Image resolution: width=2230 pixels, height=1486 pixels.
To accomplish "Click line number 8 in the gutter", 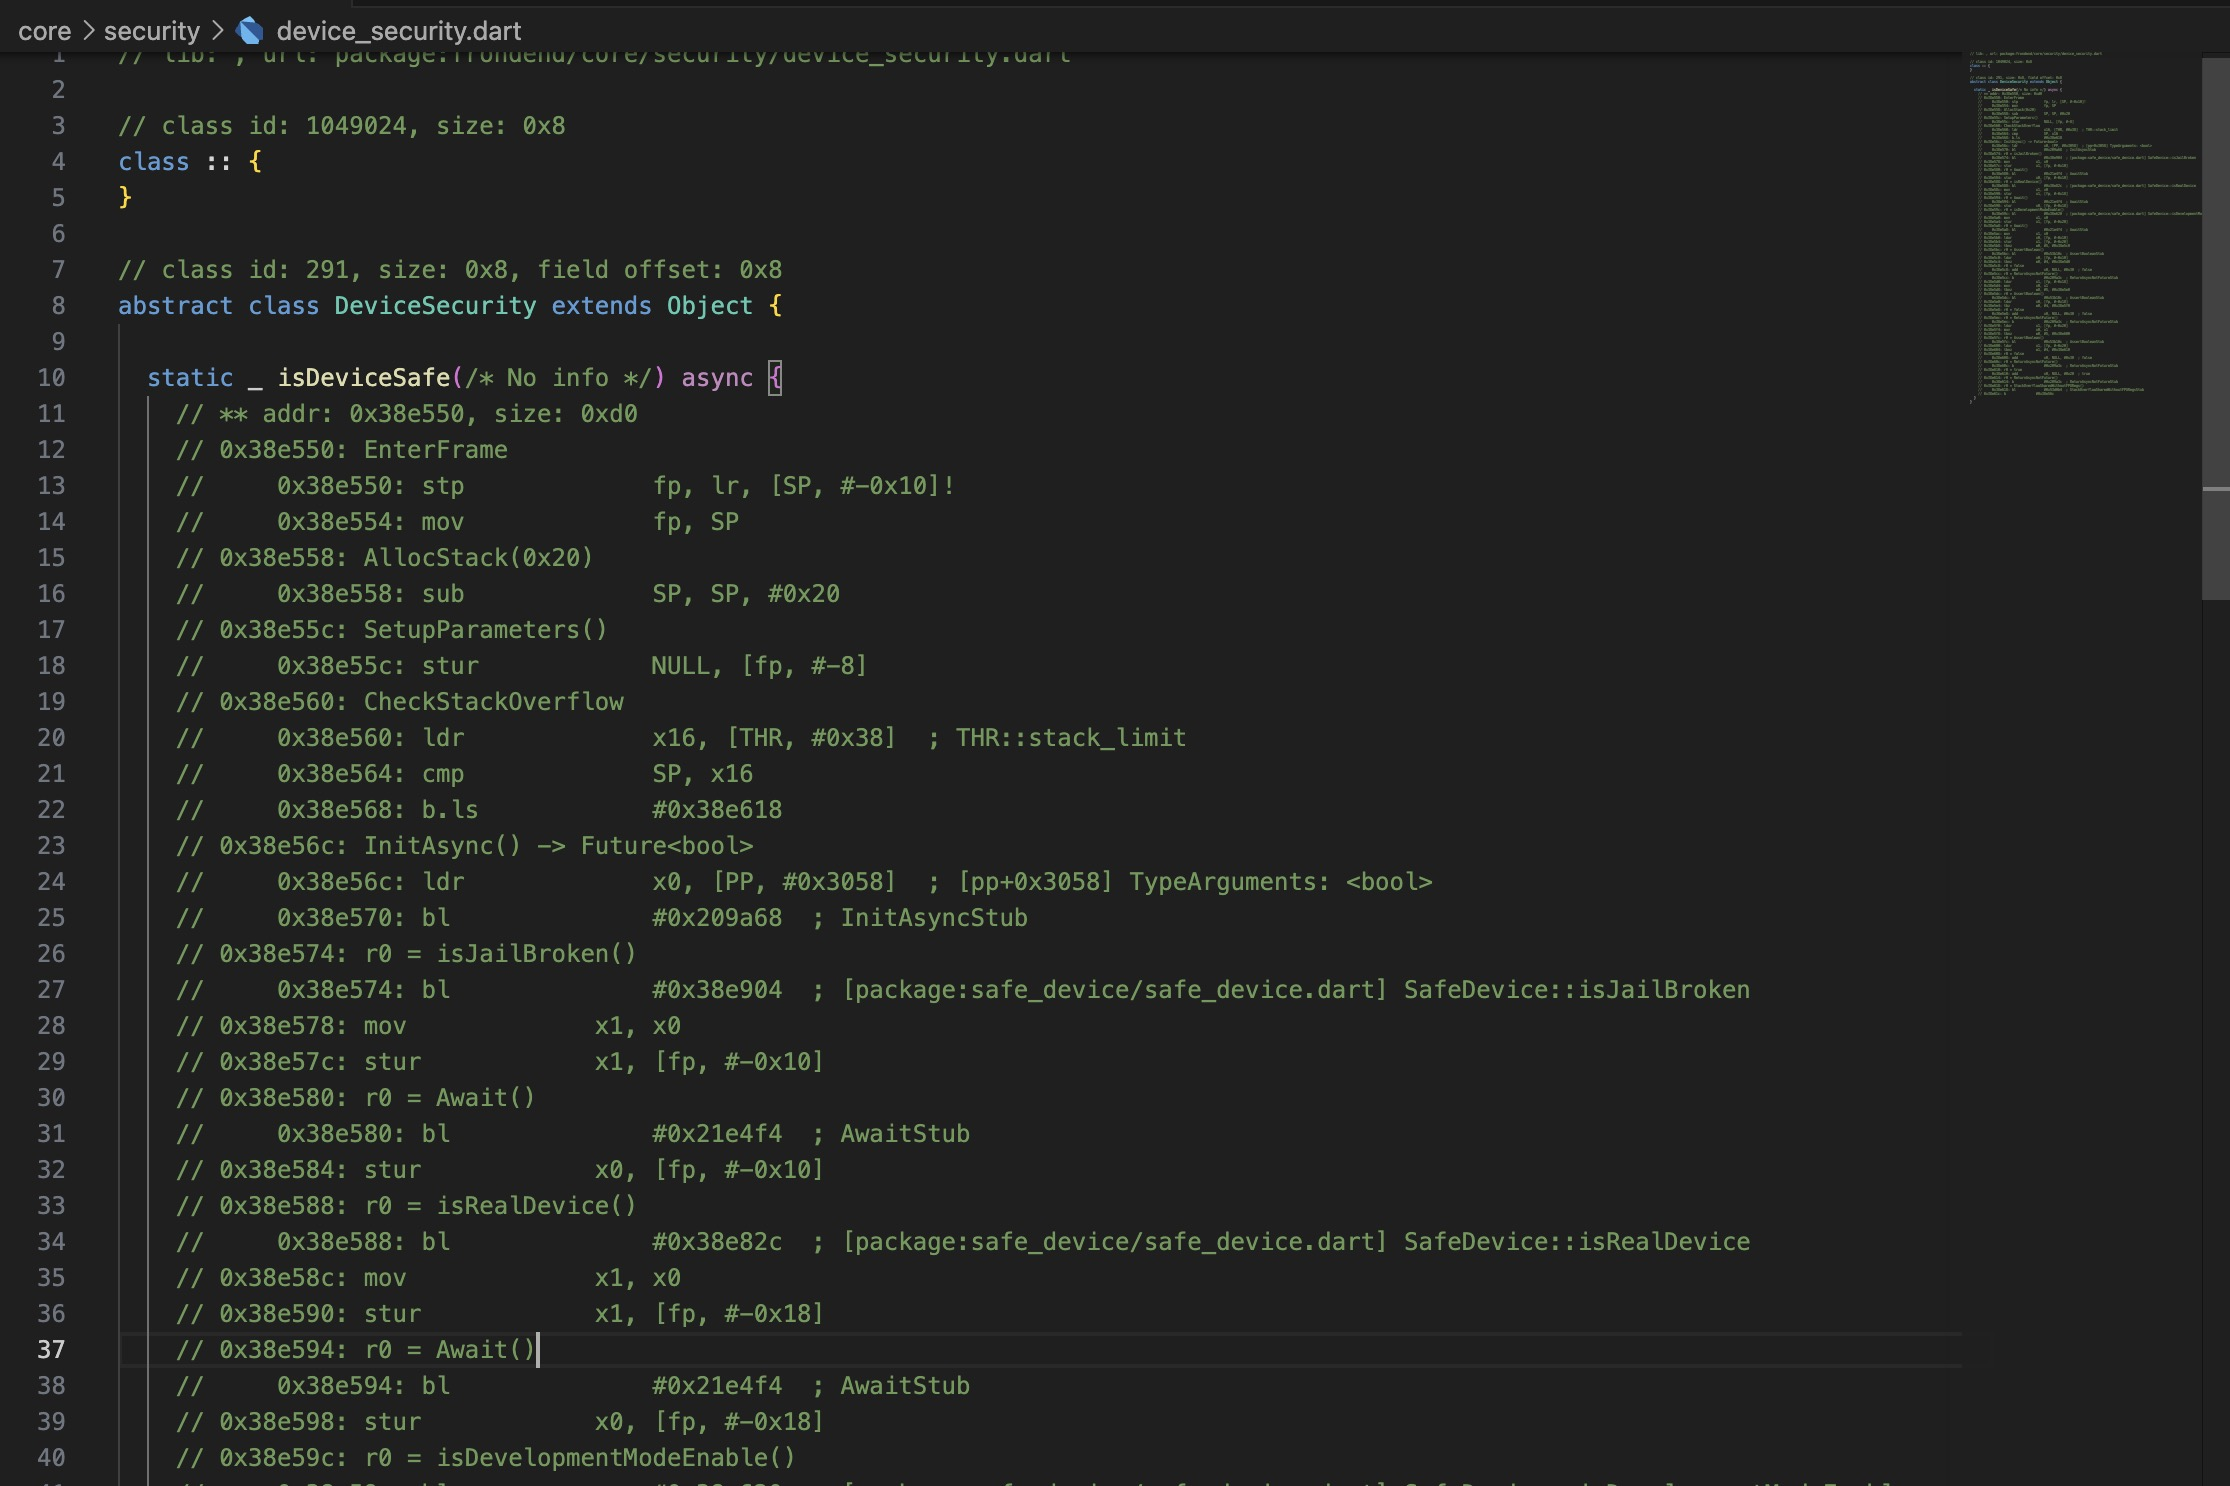I will pos(58,306).
